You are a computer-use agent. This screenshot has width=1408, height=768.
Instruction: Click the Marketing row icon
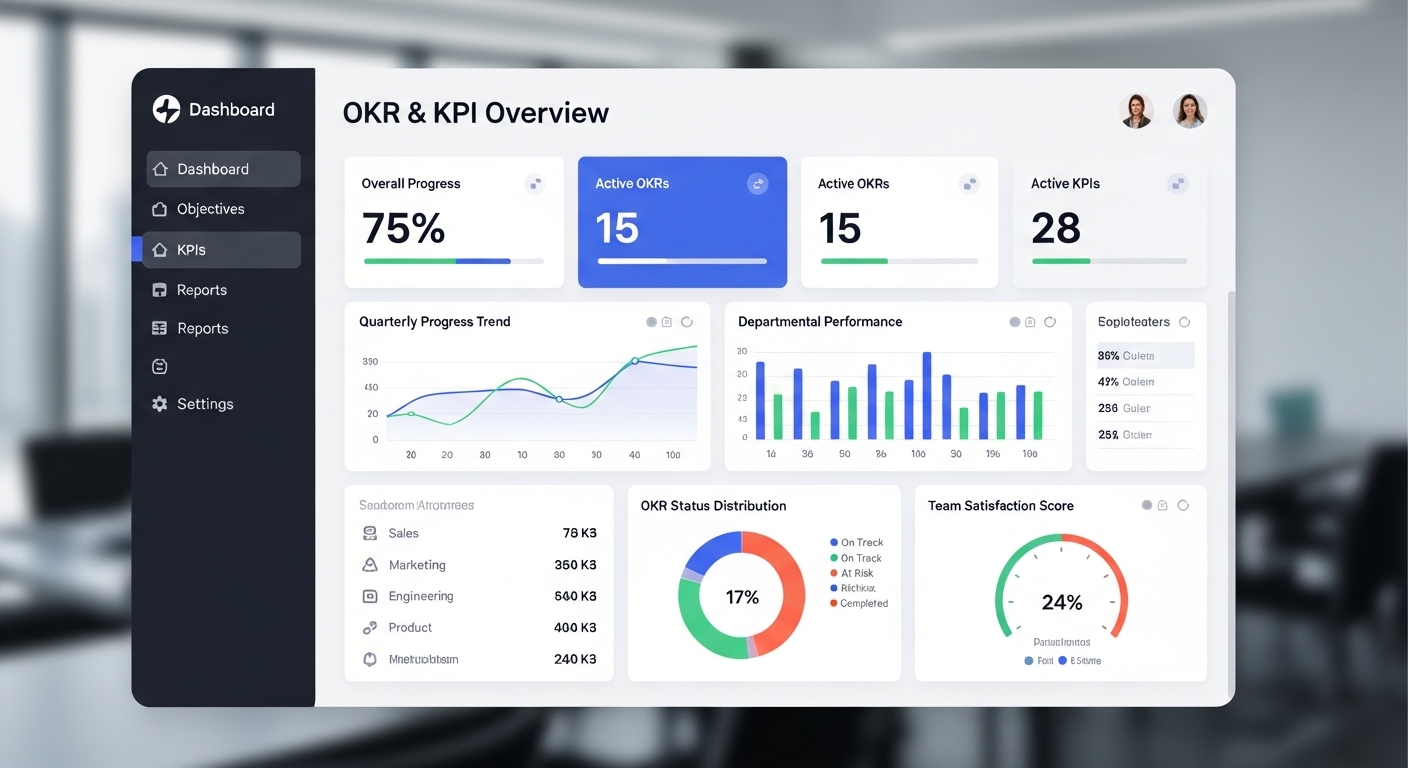coord(369,565)
